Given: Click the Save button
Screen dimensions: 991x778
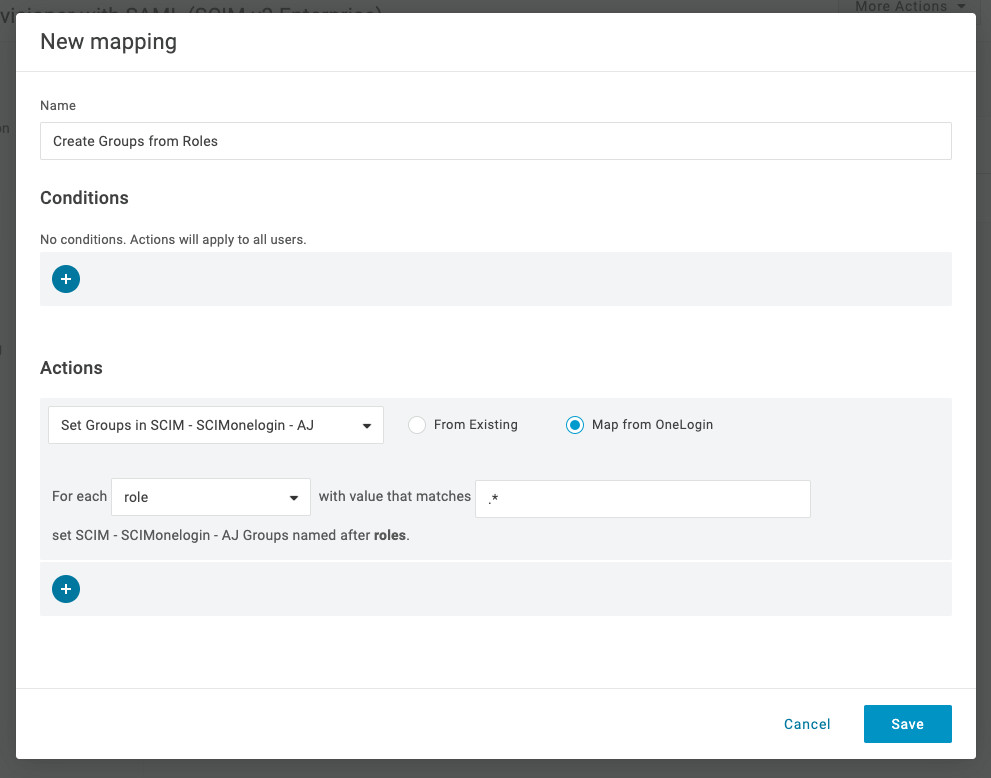Looking at the screenshot, I should coord(907,724).
